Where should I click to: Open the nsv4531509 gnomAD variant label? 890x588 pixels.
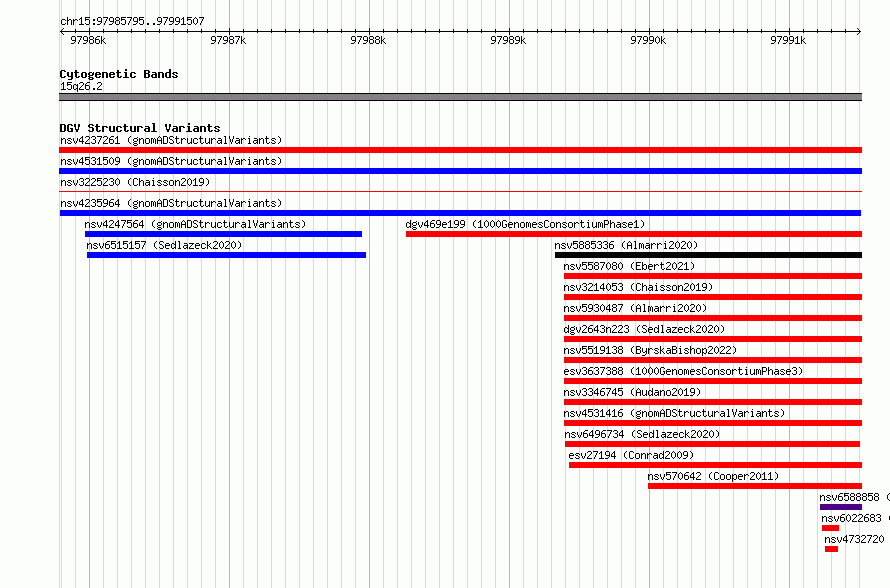point(171,161)
